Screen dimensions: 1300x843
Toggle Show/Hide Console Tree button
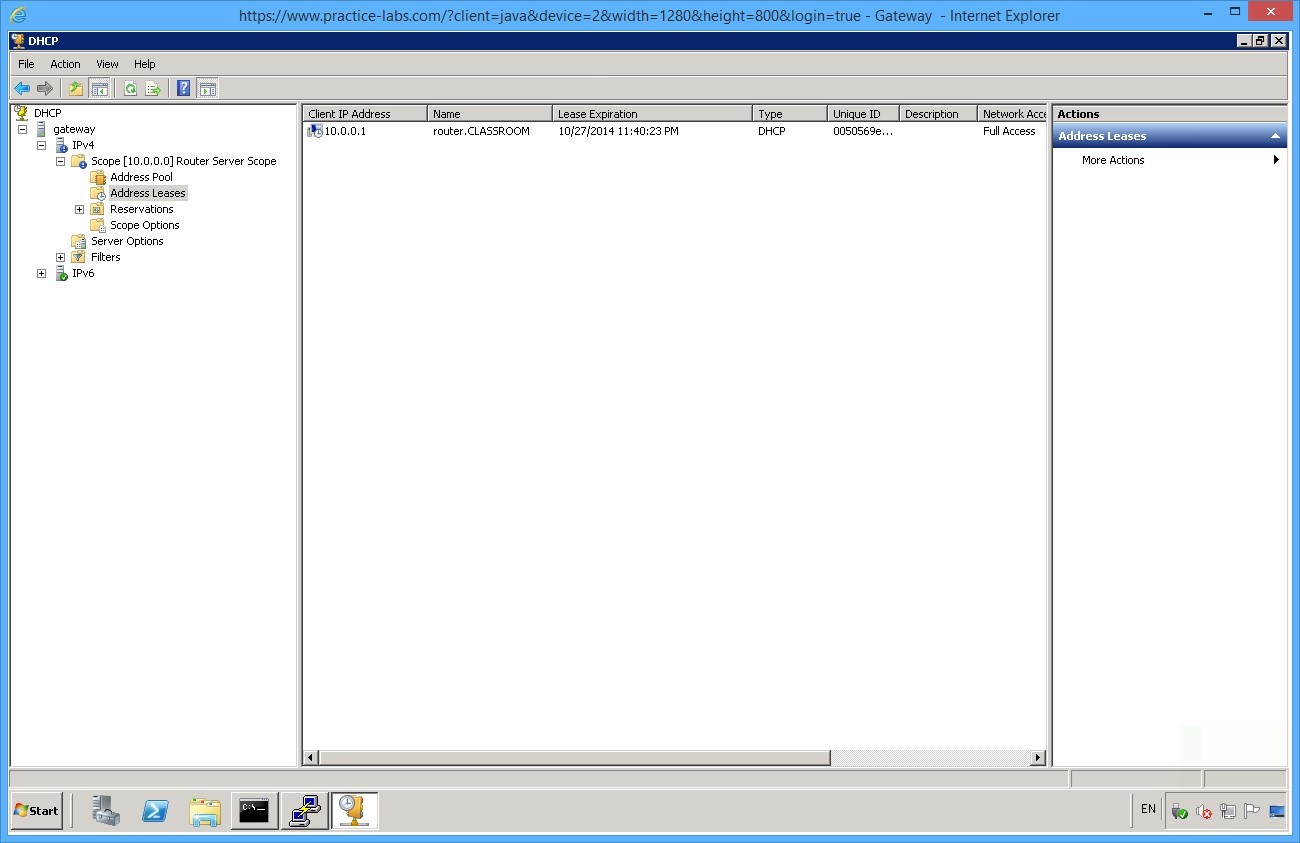(x=100, y=89)
